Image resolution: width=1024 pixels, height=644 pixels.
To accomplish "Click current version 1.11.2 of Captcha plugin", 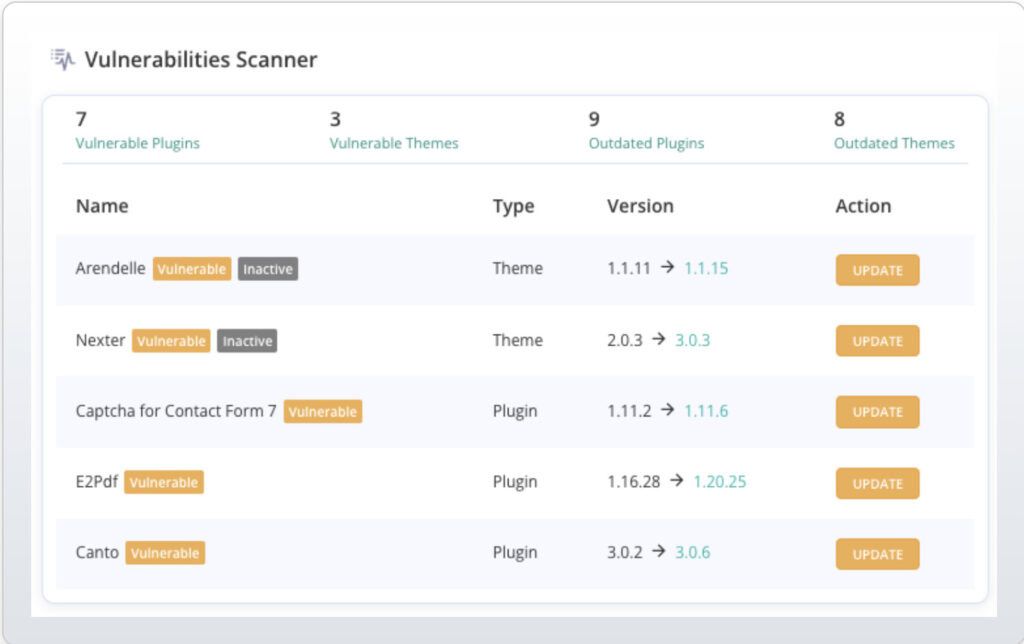I will click(x=629, y=411).
